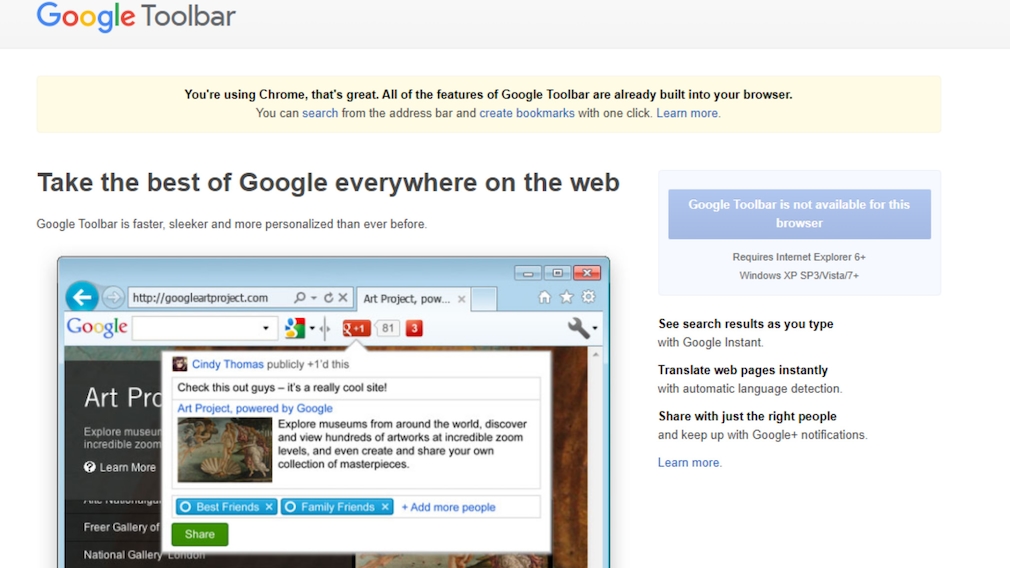
Task: Click 'Share with just the right people' text
Action: tap(747, 417)
